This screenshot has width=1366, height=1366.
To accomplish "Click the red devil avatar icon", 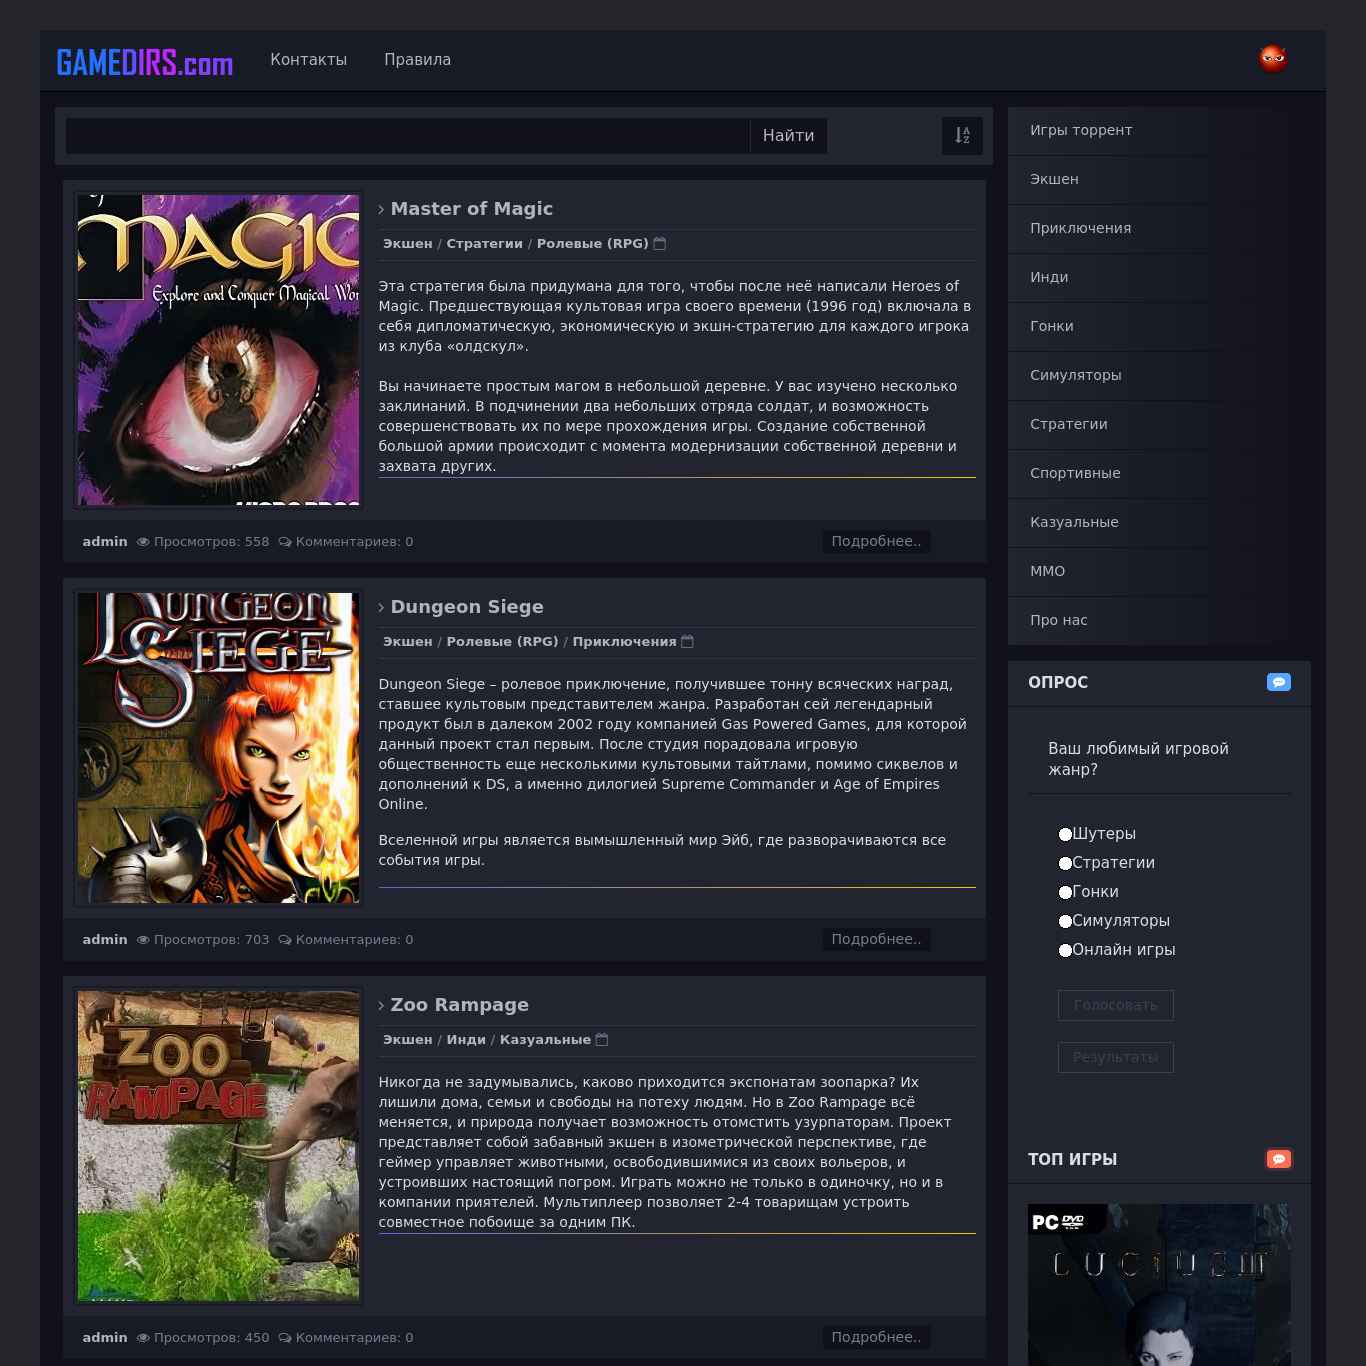I will [1273, 59].
